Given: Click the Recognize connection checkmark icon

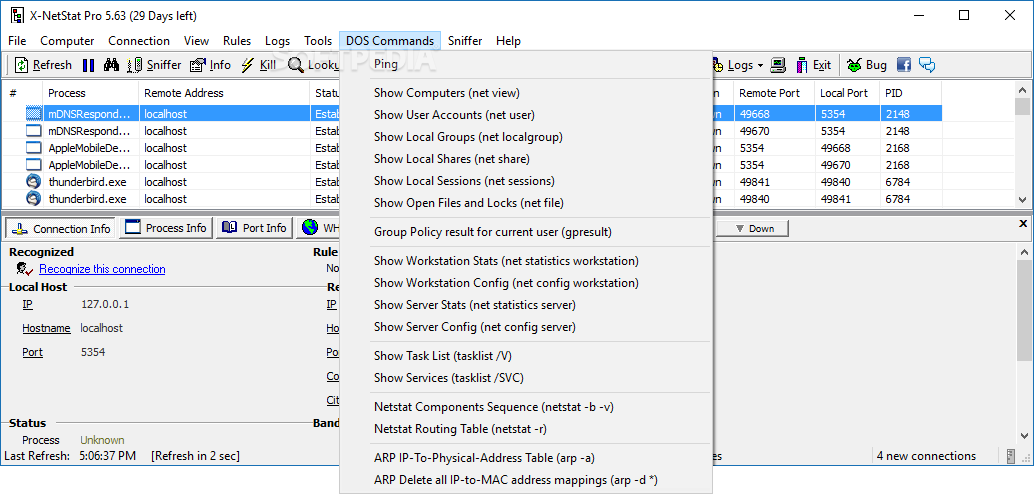Looking at the screenshot, I should tap(25, 269).
